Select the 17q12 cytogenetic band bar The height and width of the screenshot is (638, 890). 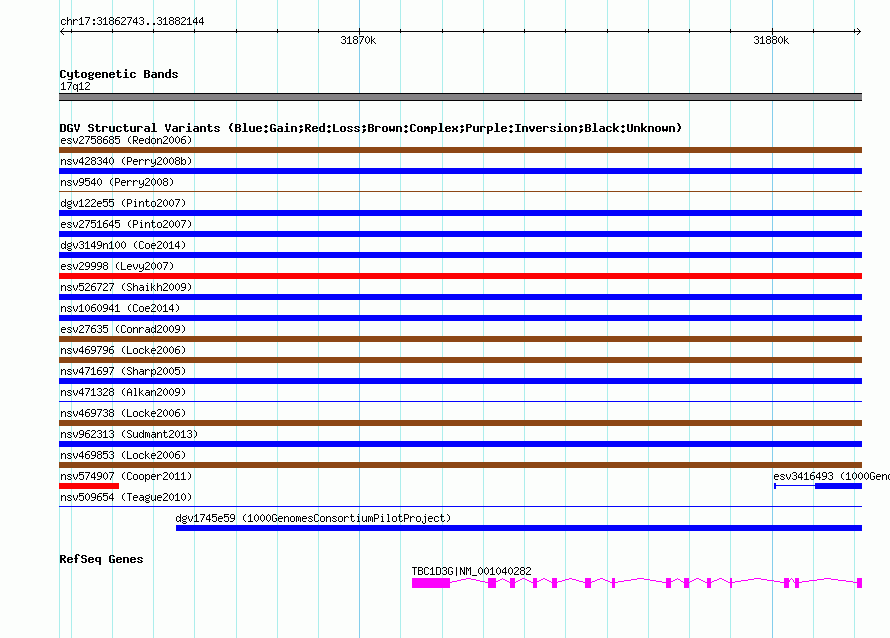(x=460, y=97)
